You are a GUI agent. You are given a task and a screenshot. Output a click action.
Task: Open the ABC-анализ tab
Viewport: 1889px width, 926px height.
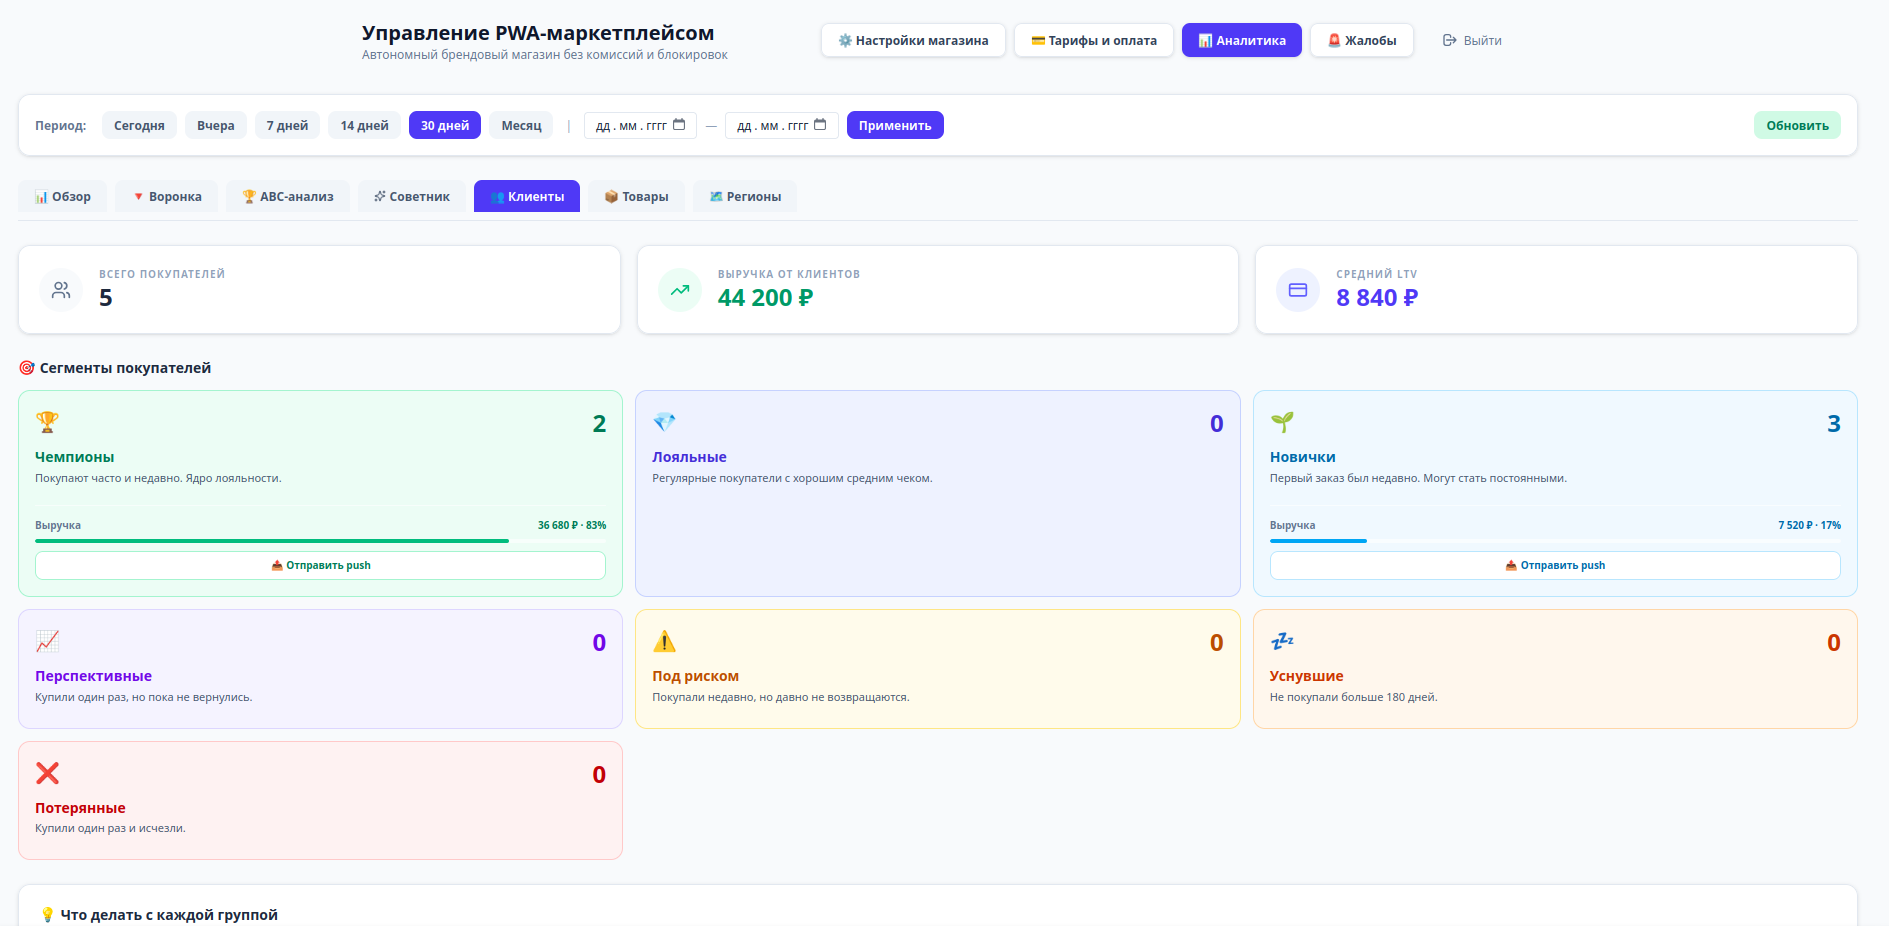(288, 196)
